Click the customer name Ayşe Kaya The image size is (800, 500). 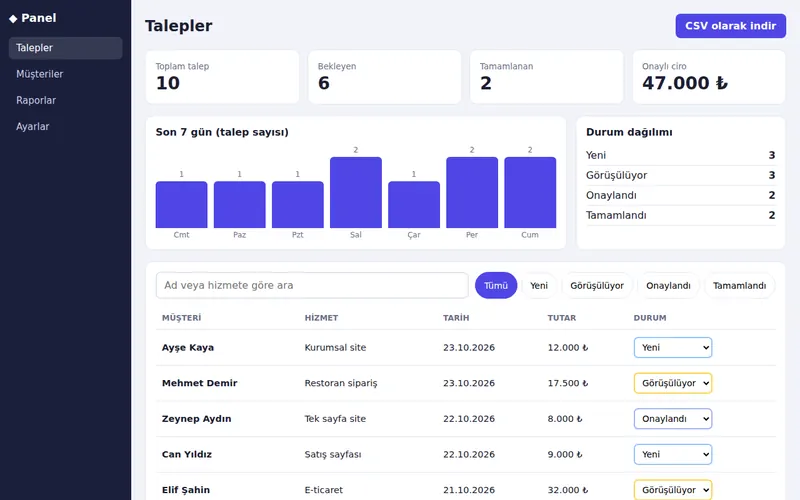click(188, 347)
